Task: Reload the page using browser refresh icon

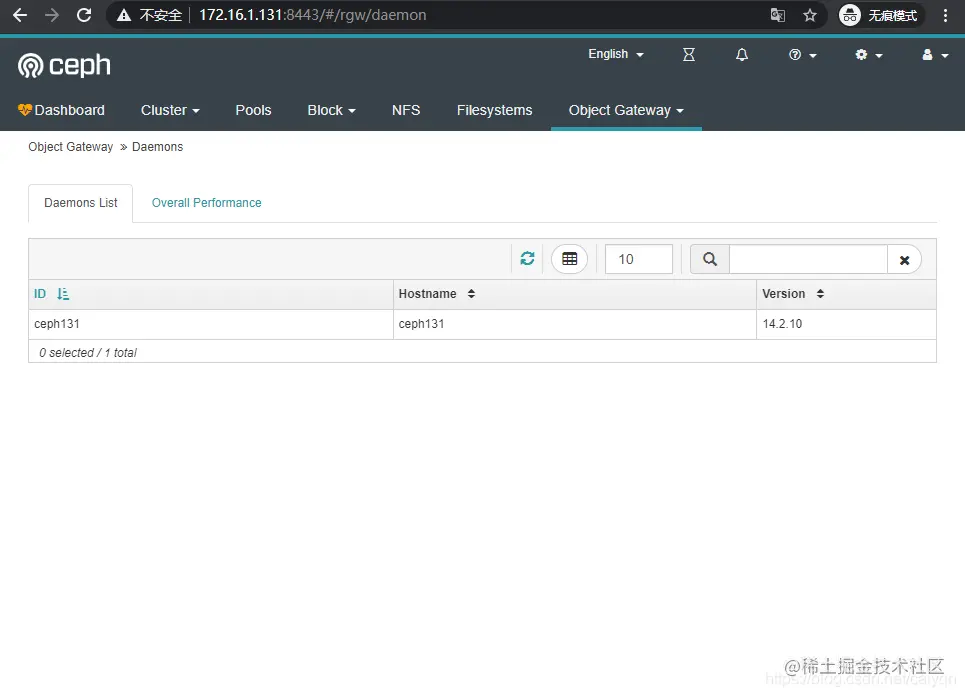Action: [84, 15]
